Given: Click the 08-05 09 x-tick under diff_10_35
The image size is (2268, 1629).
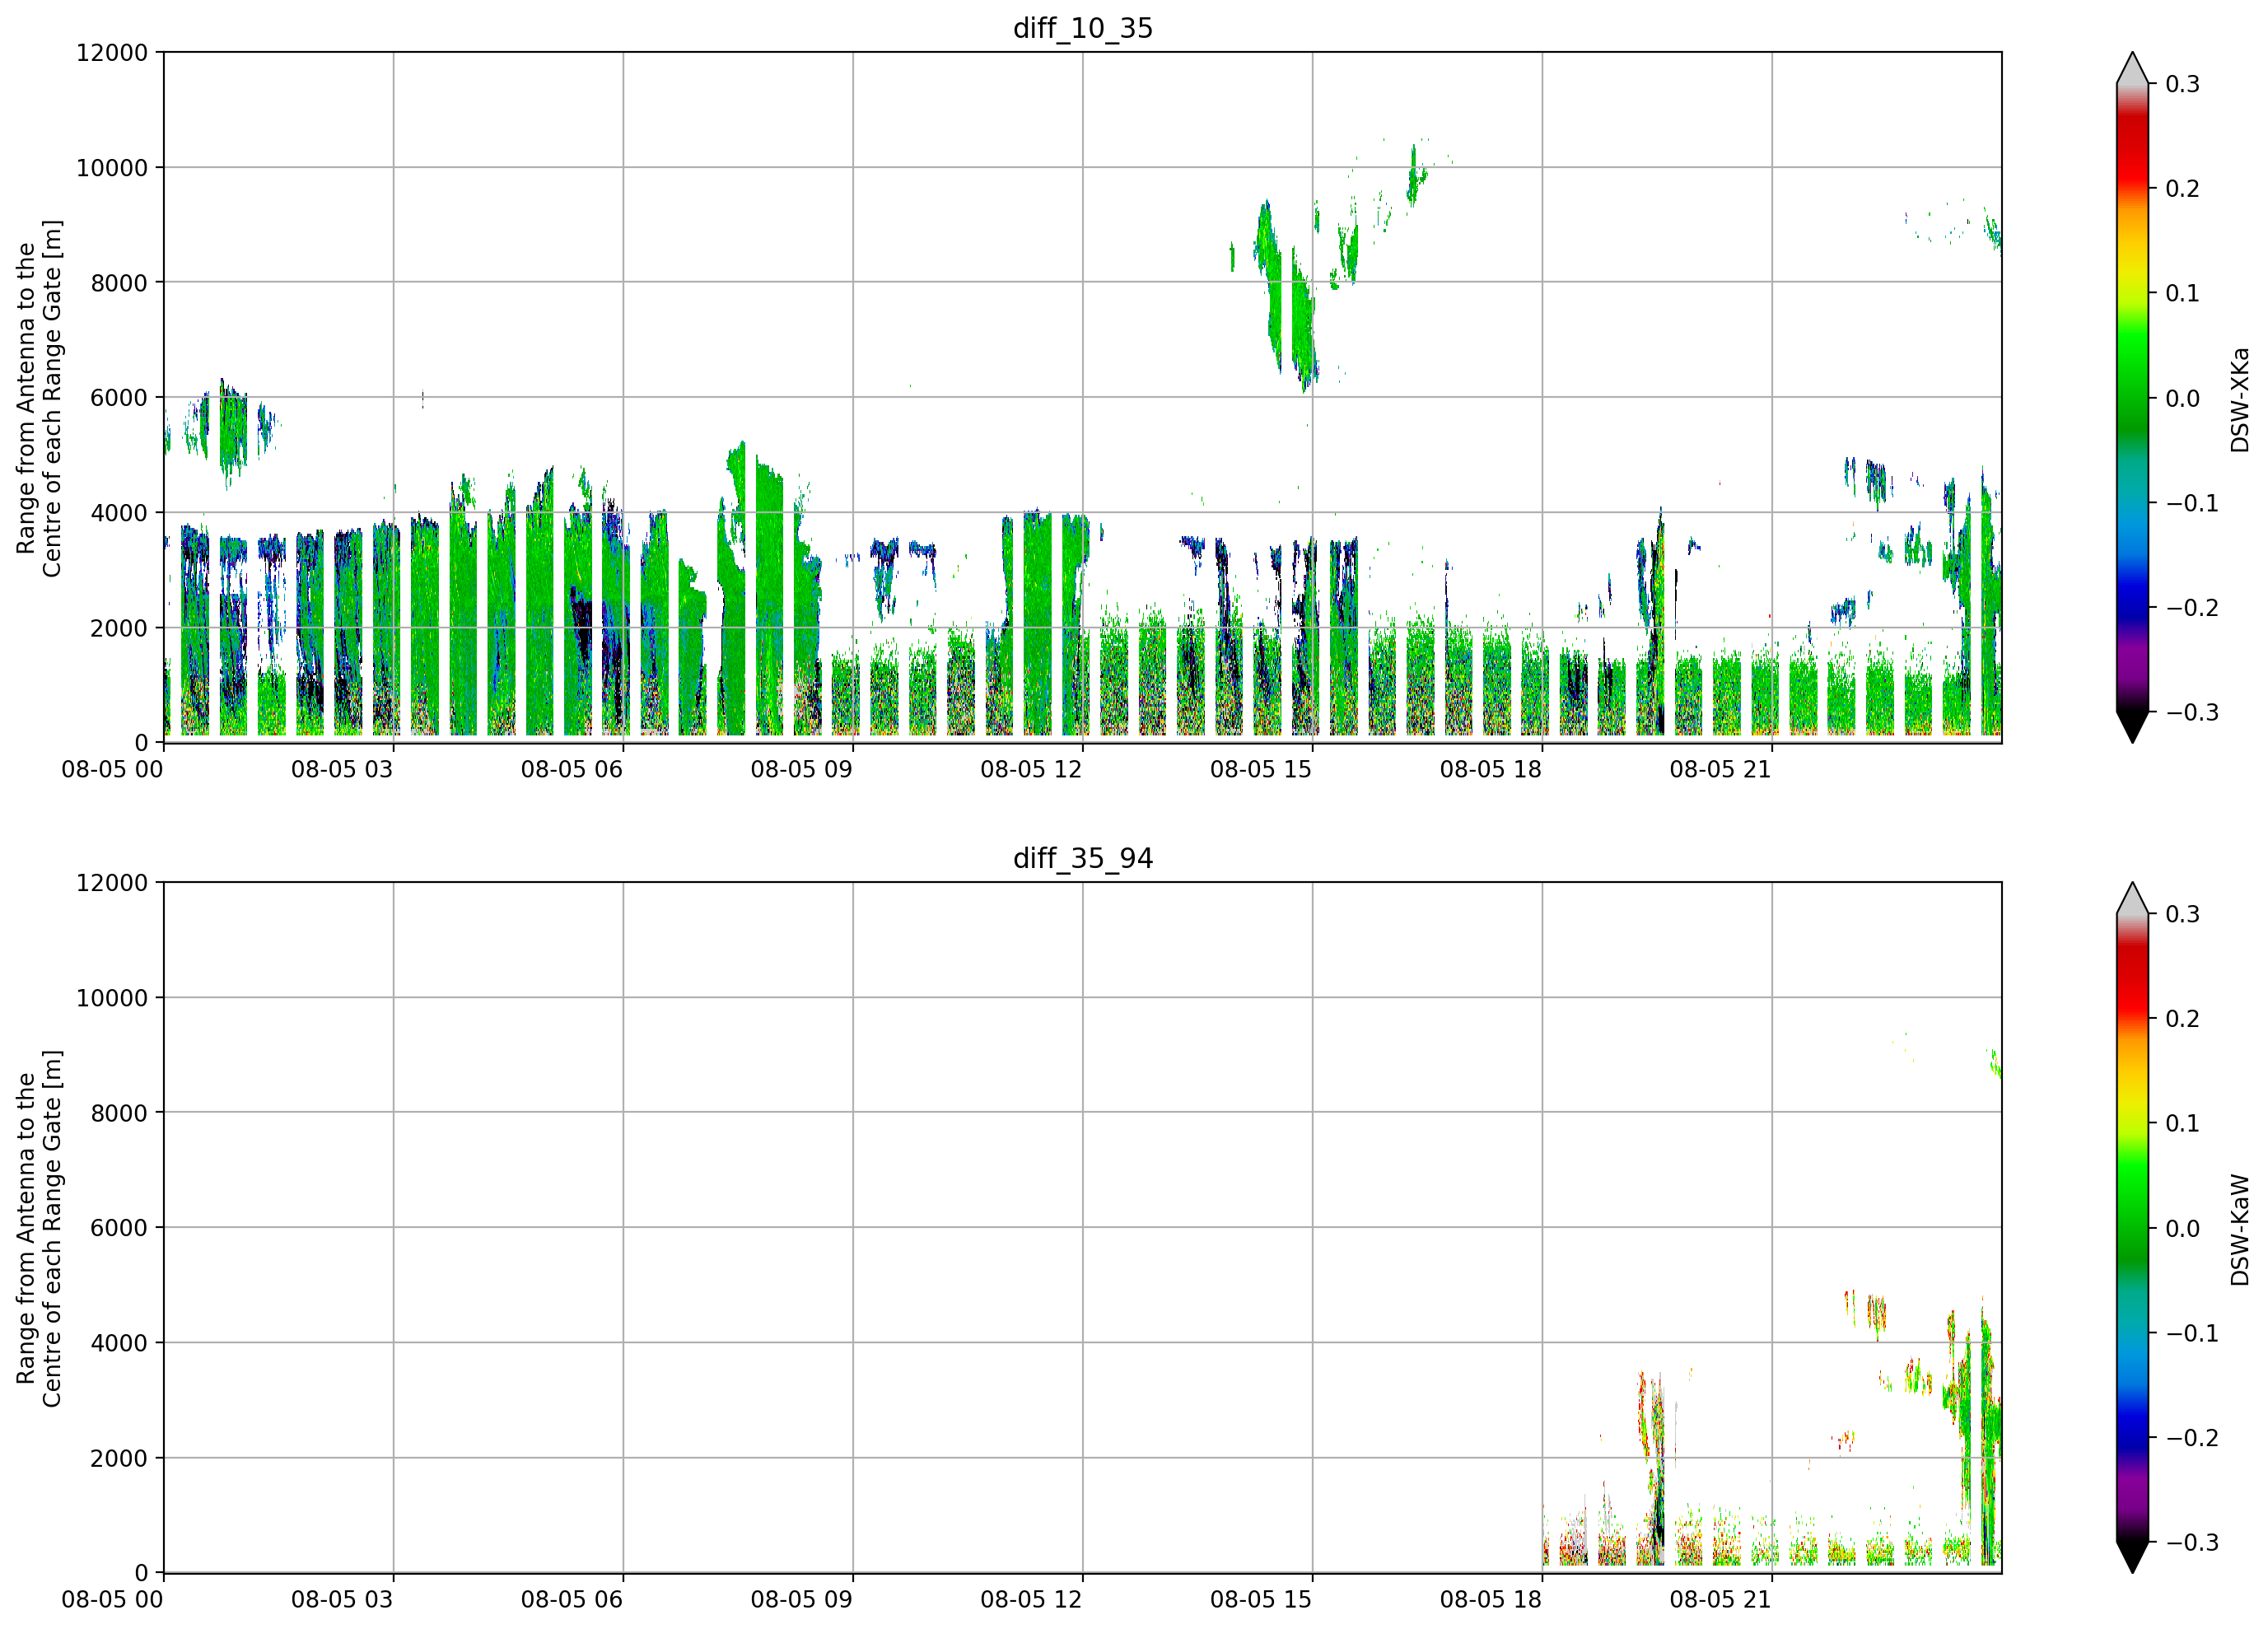Looking at the screenshot, I should 802,769.
